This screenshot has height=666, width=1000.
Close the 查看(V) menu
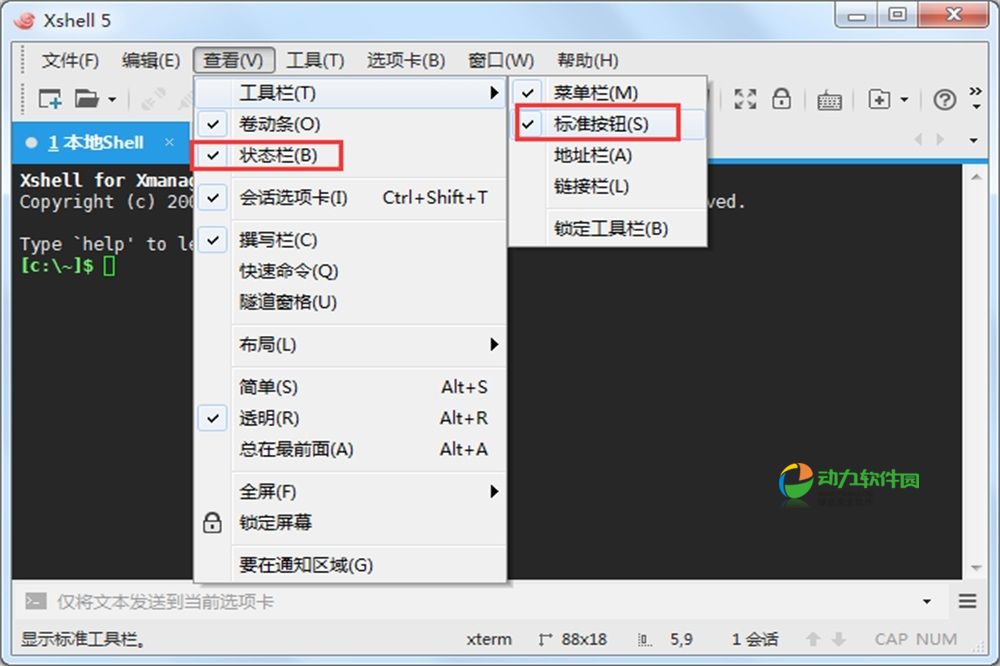pyautogui.click(x=233, y=61)
